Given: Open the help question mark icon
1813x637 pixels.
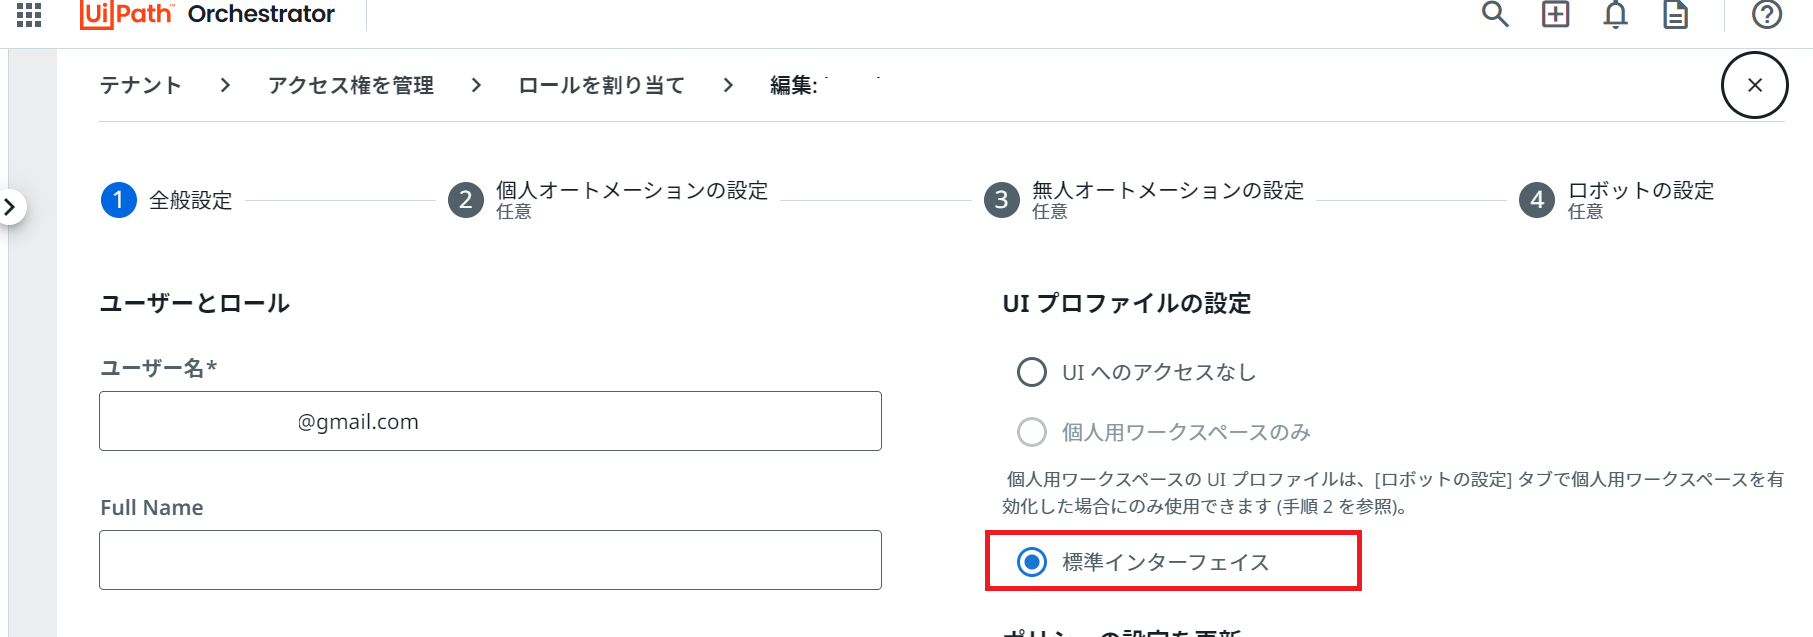Looking at the screenshot, I should pos(1766,15).
